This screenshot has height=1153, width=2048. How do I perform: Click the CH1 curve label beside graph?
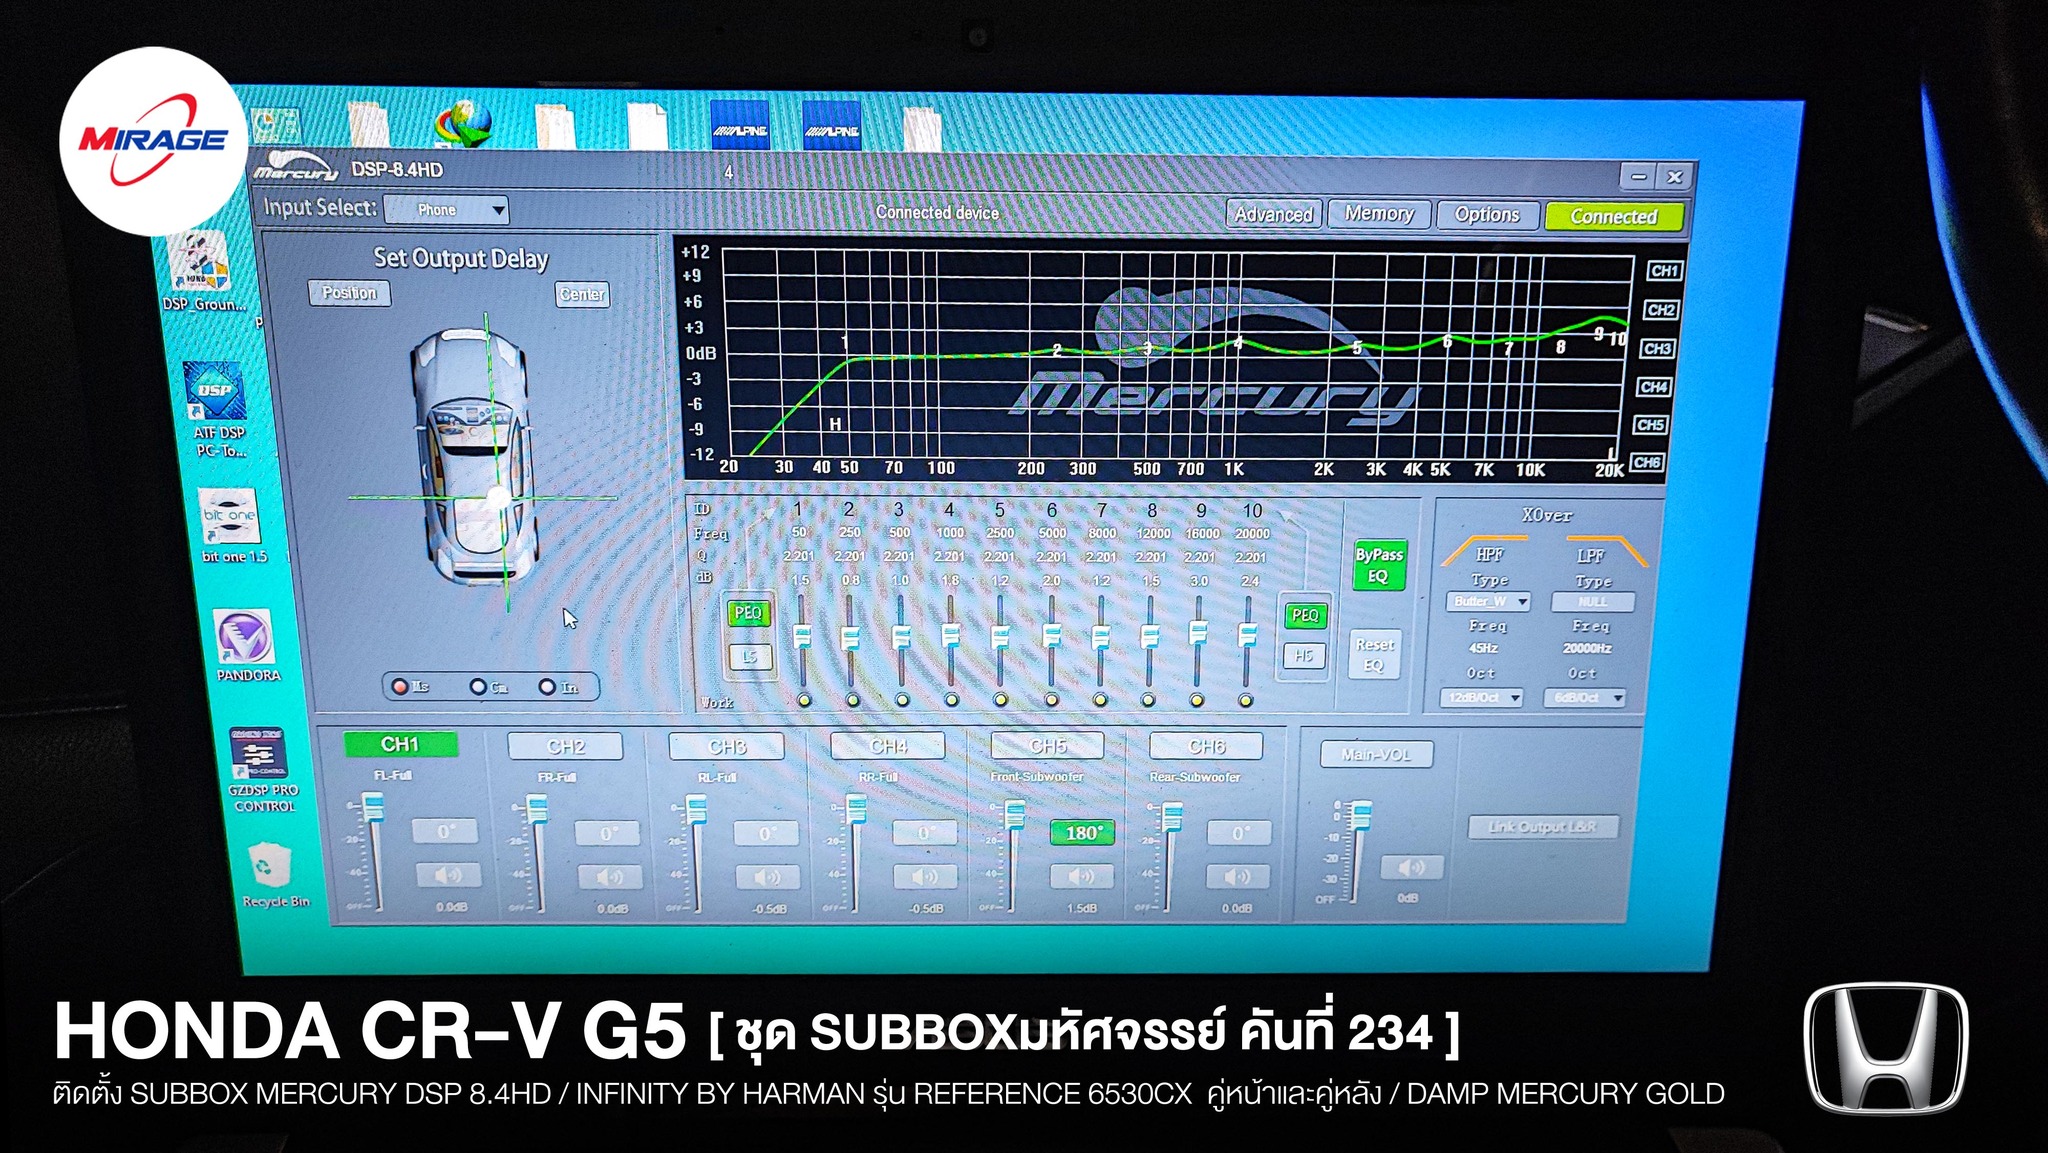click(x=1664, y=271)
